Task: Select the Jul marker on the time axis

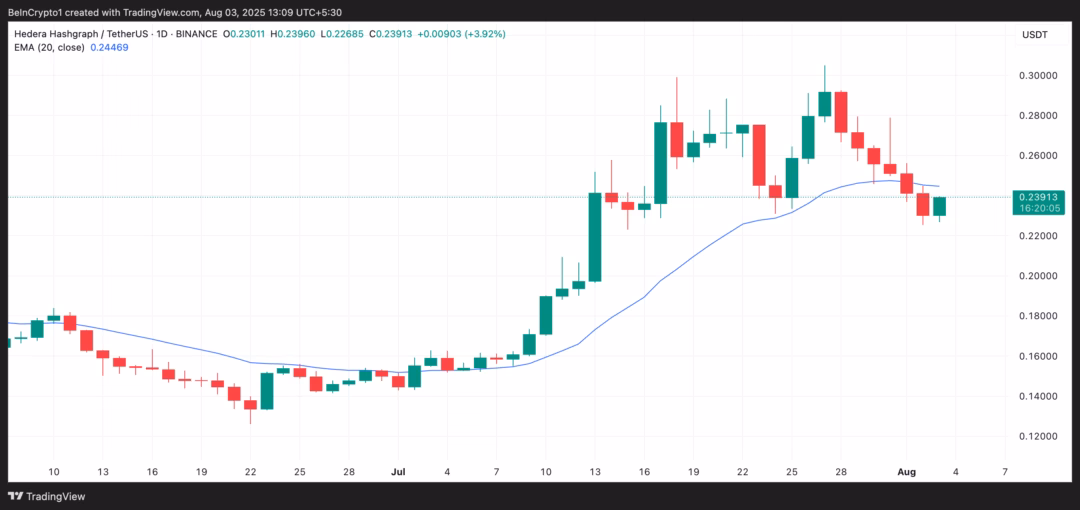Action: point(399,471)
